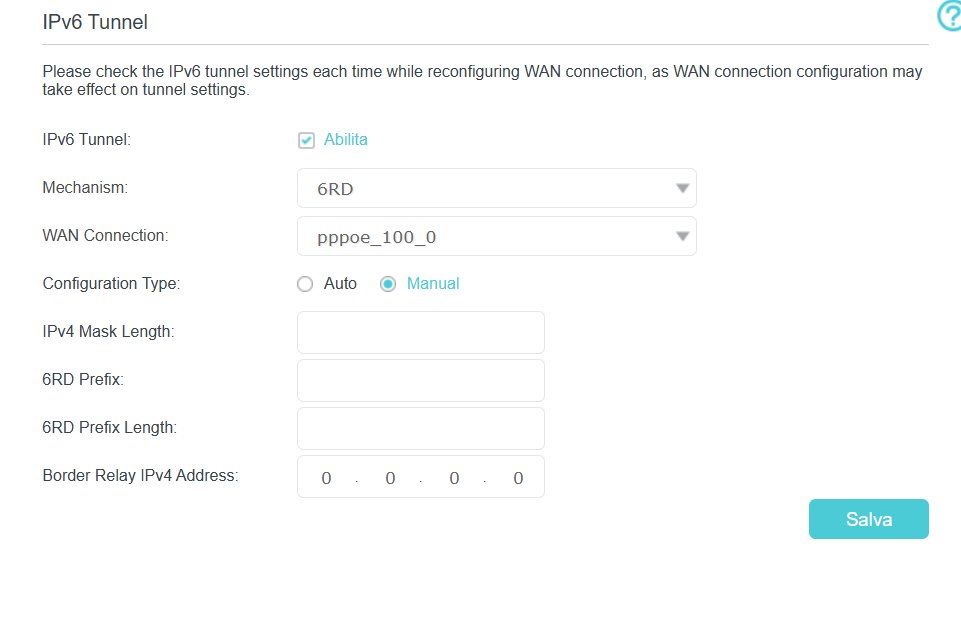Focus the 6RD Prefix Length field

(x=420, y=428)
